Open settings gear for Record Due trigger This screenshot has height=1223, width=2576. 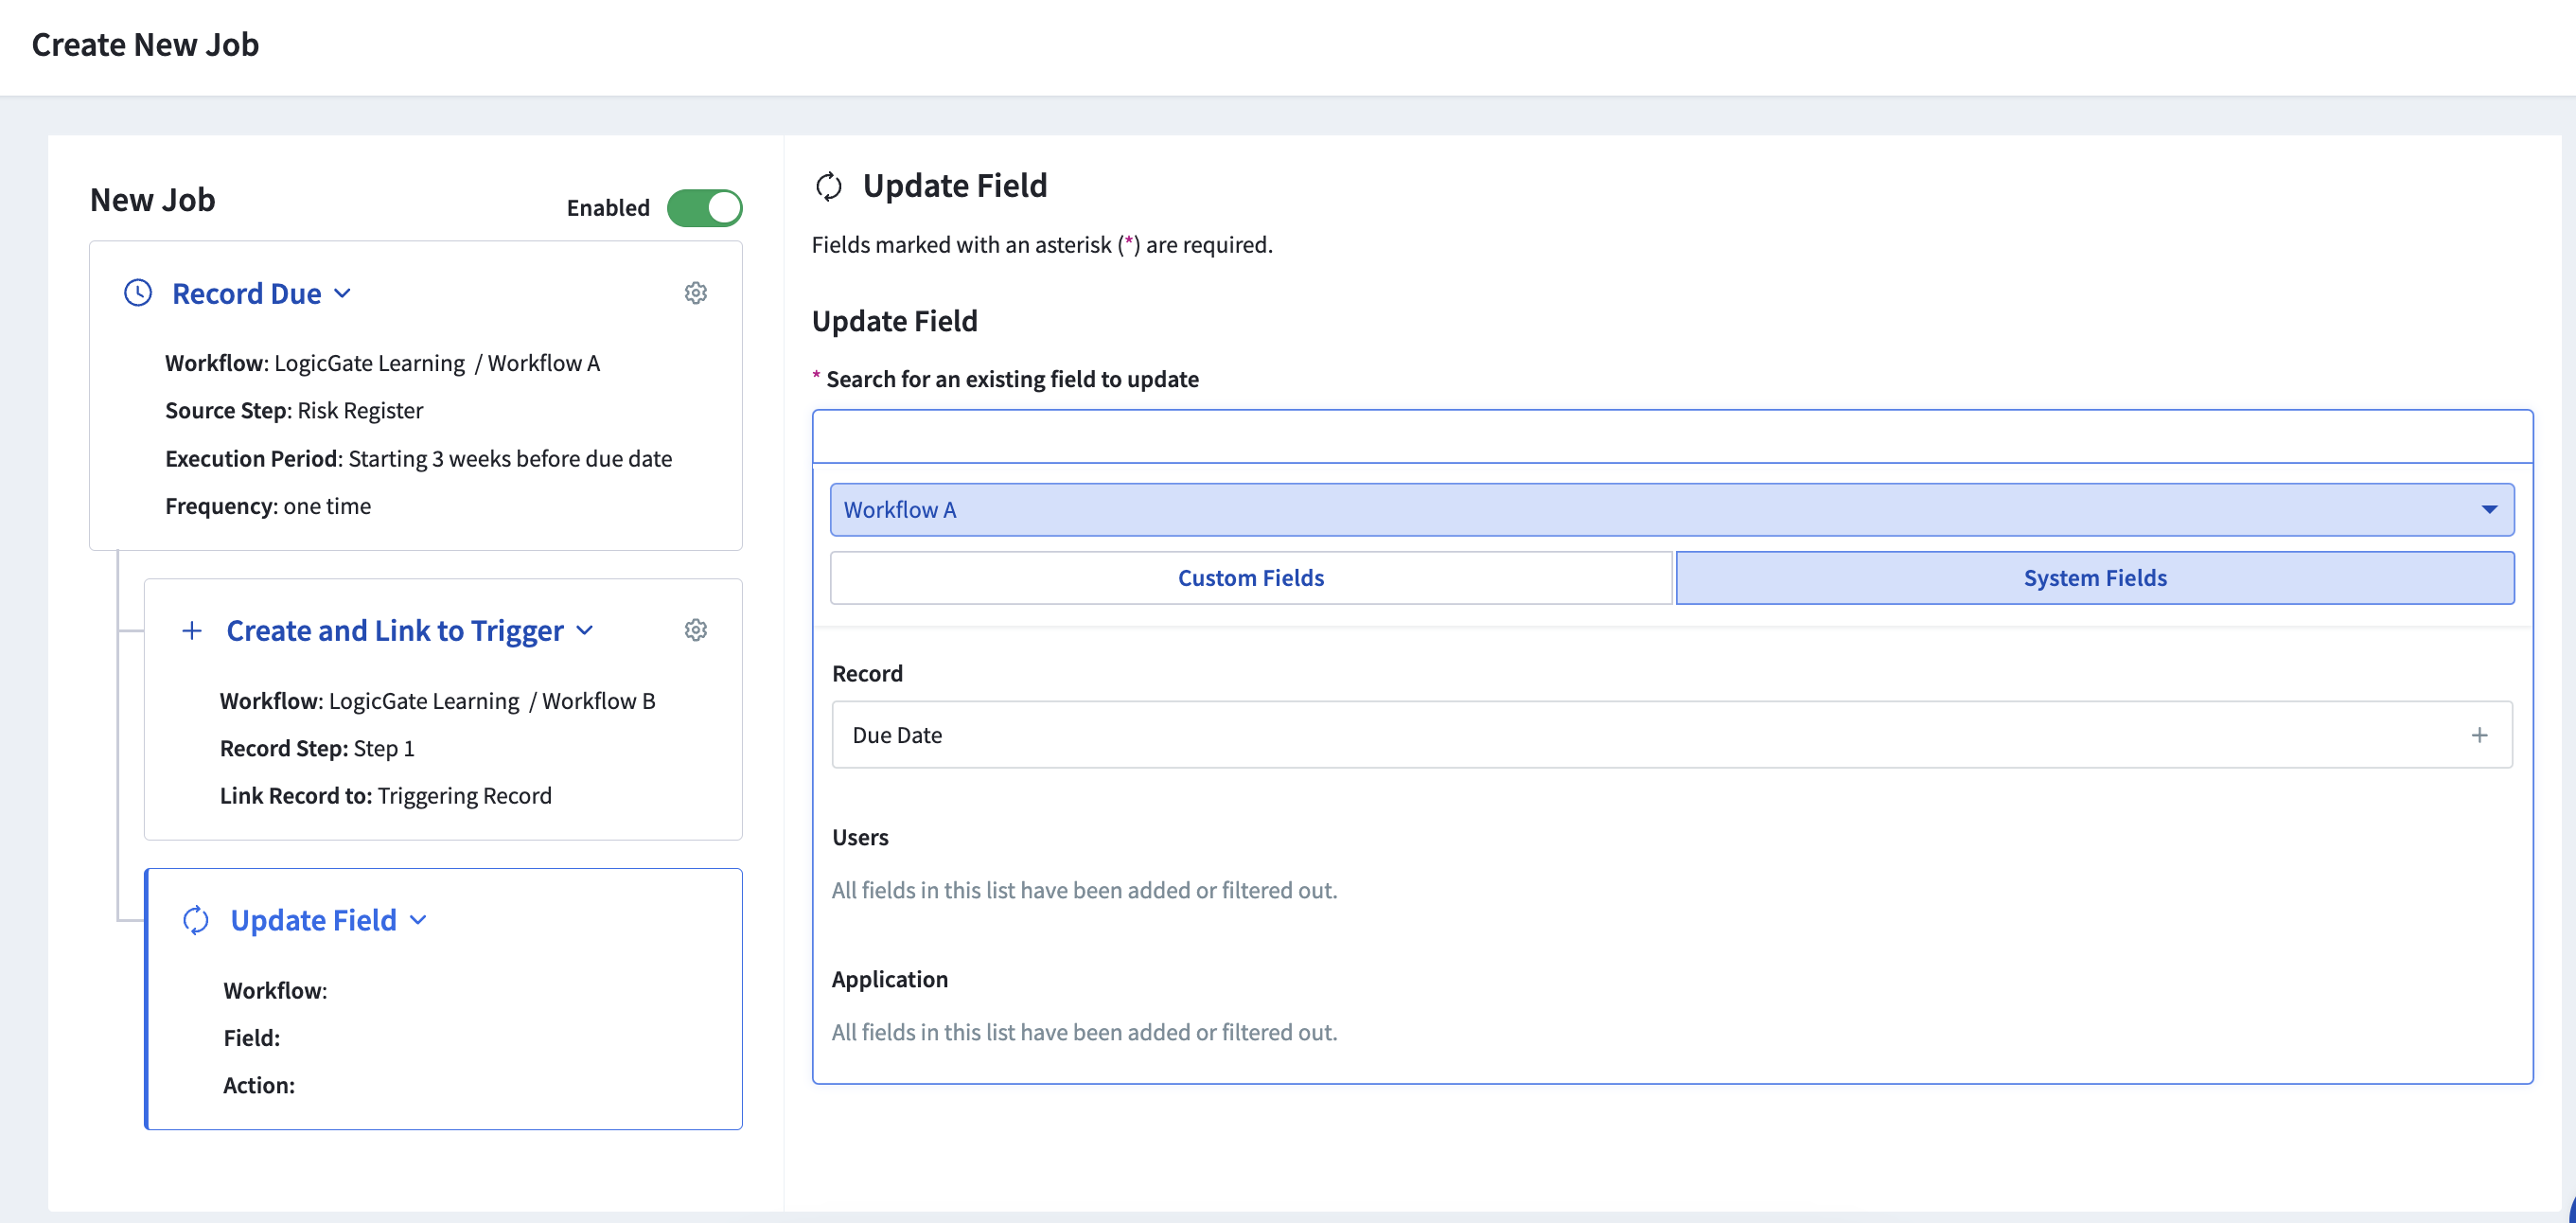pos(695,293)
